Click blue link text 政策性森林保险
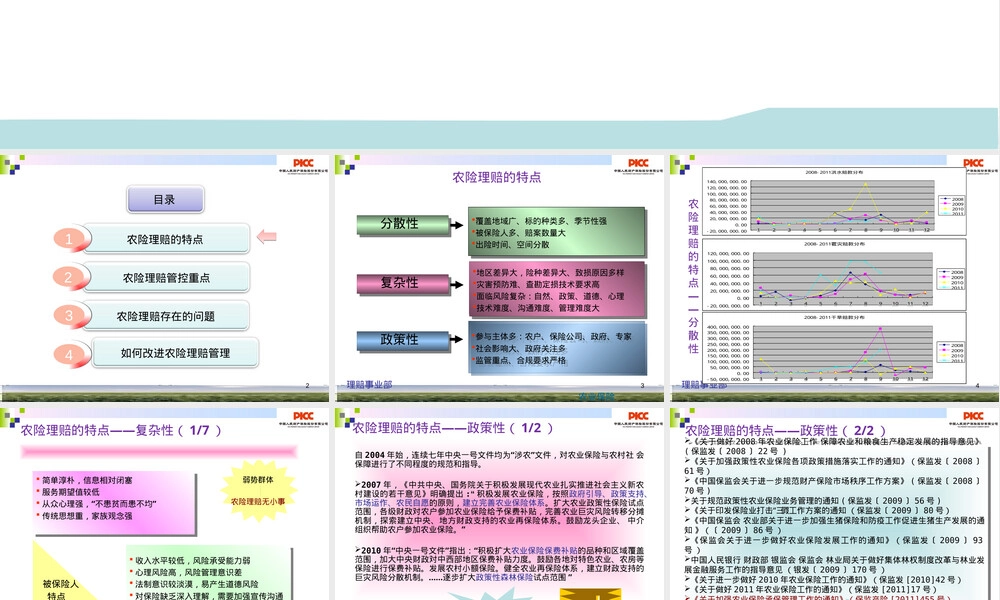The width and height of the screenshot is (1000, 600). click(x=504, y=577)
